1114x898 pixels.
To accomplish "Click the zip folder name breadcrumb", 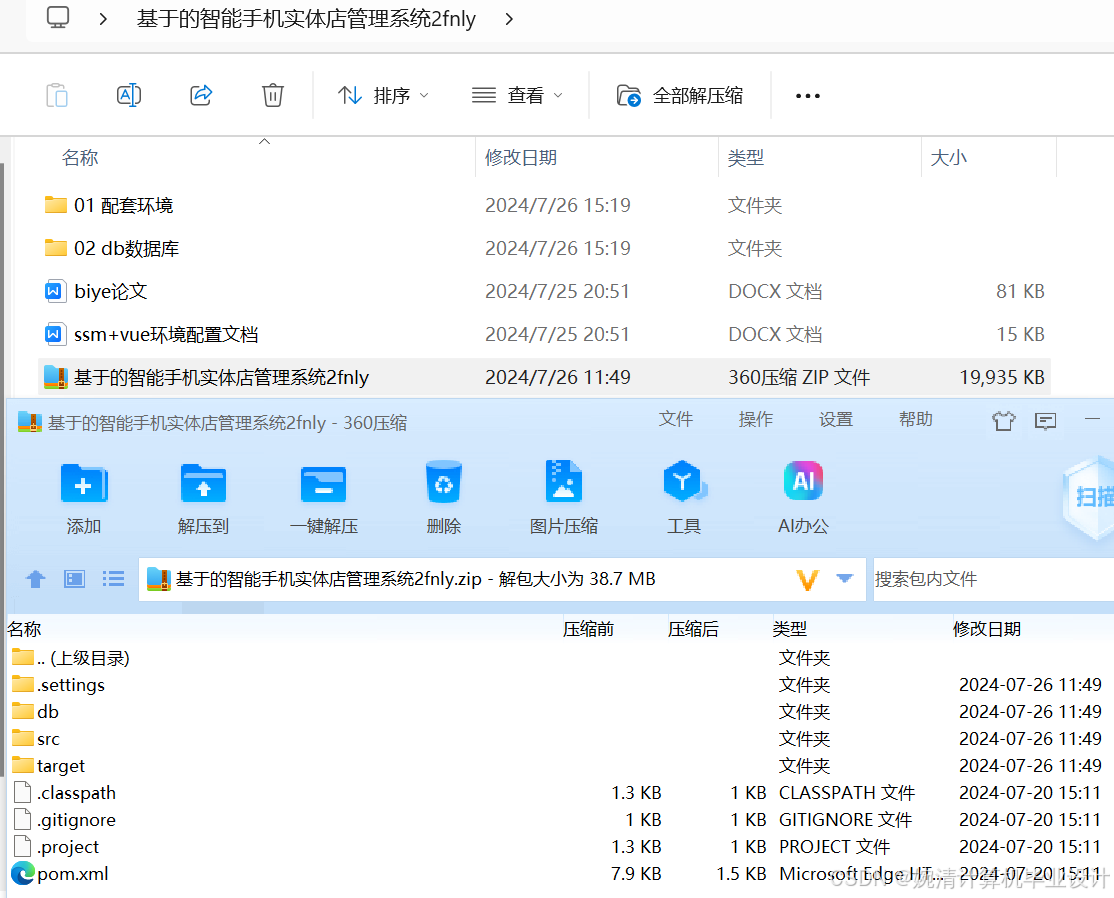I will [305, 19].
